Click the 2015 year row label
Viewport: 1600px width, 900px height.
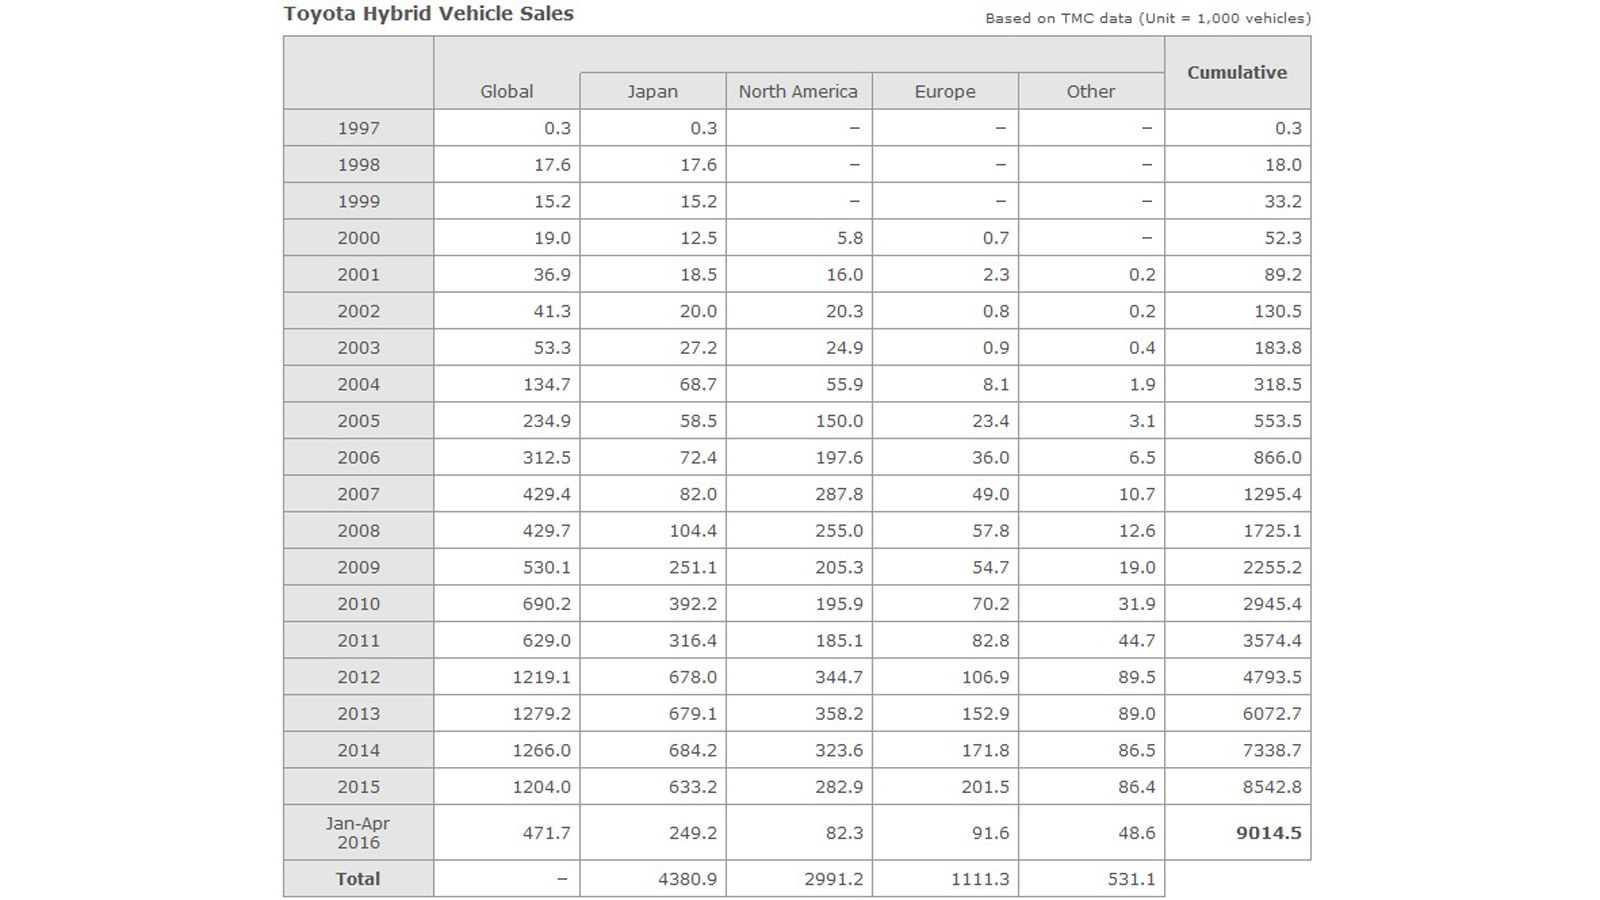click(358, 787)
